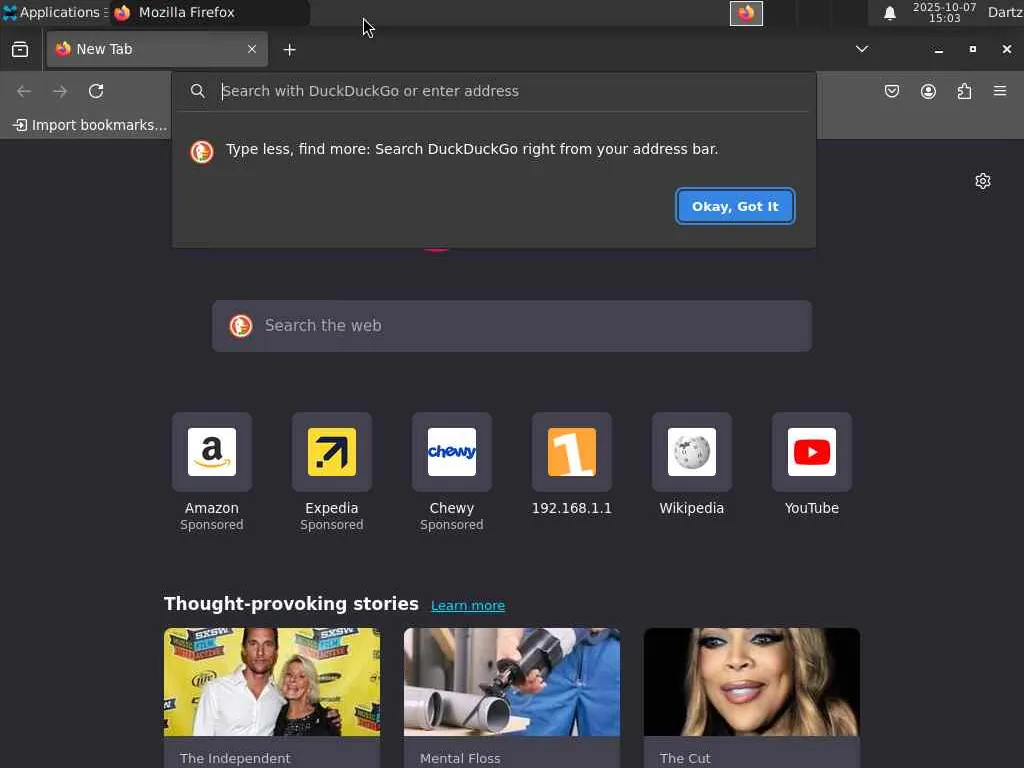Click the address bar search magnifier icon
This screenshot has width=1024, height=768.
pyautogui.click(x=198, y=91)
